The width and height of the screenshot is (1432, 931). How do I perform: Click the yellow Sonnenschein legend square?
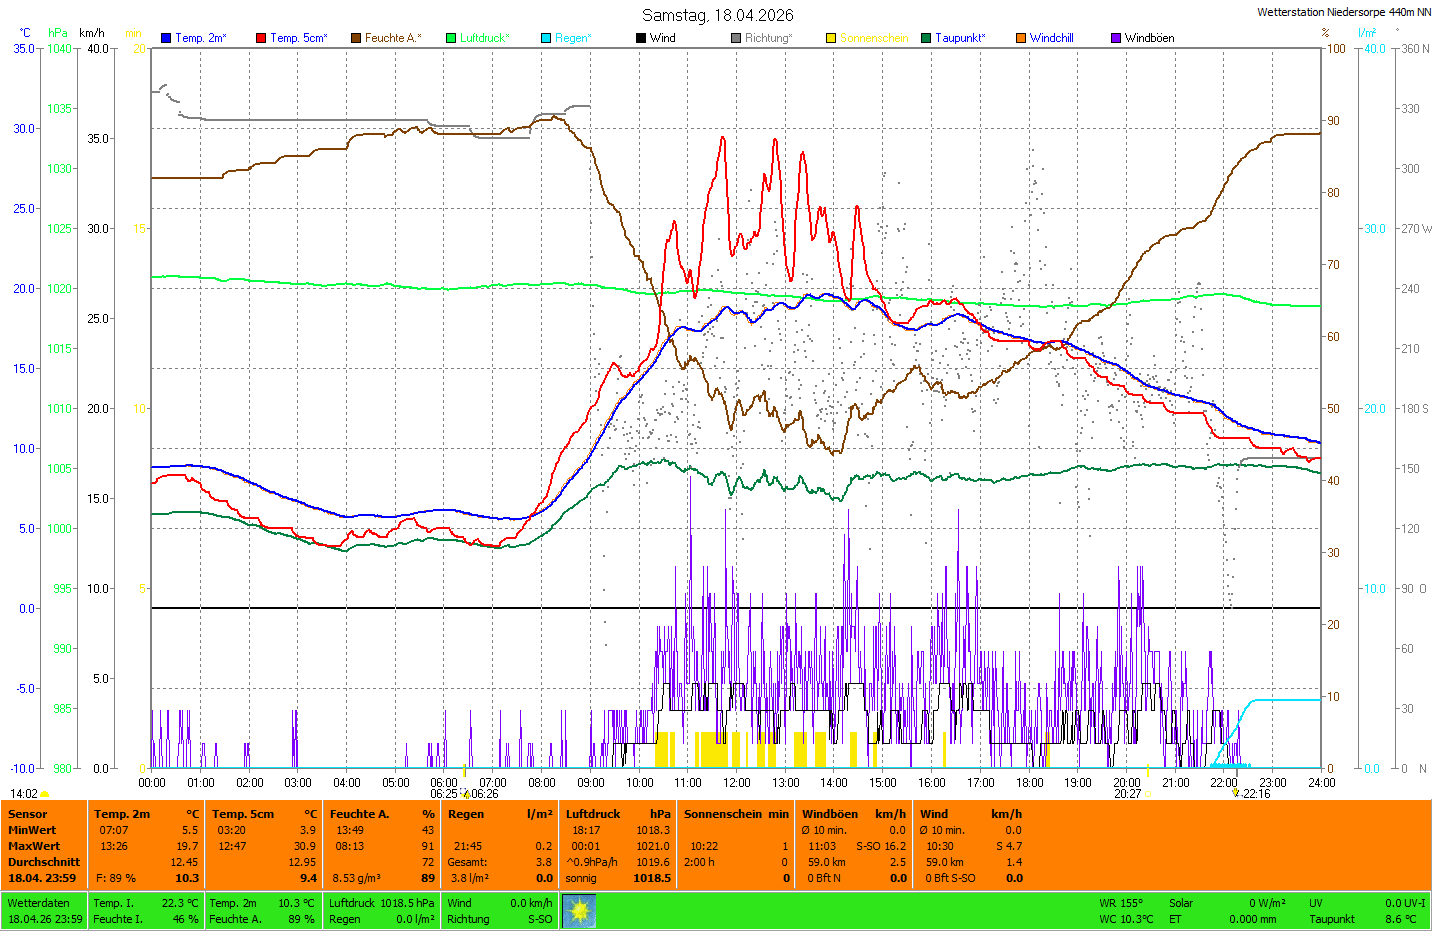(x=831, y=38)
